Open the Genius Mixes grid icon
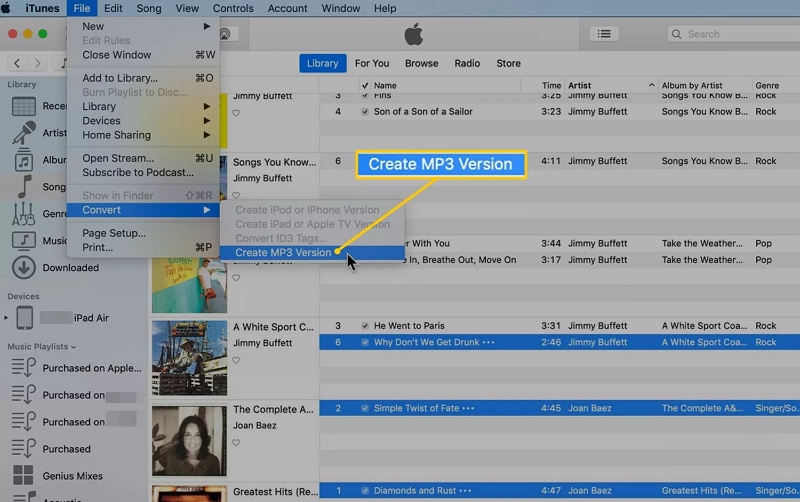The height and width of the screenshot is (502, 800). (x=23, y=475)
